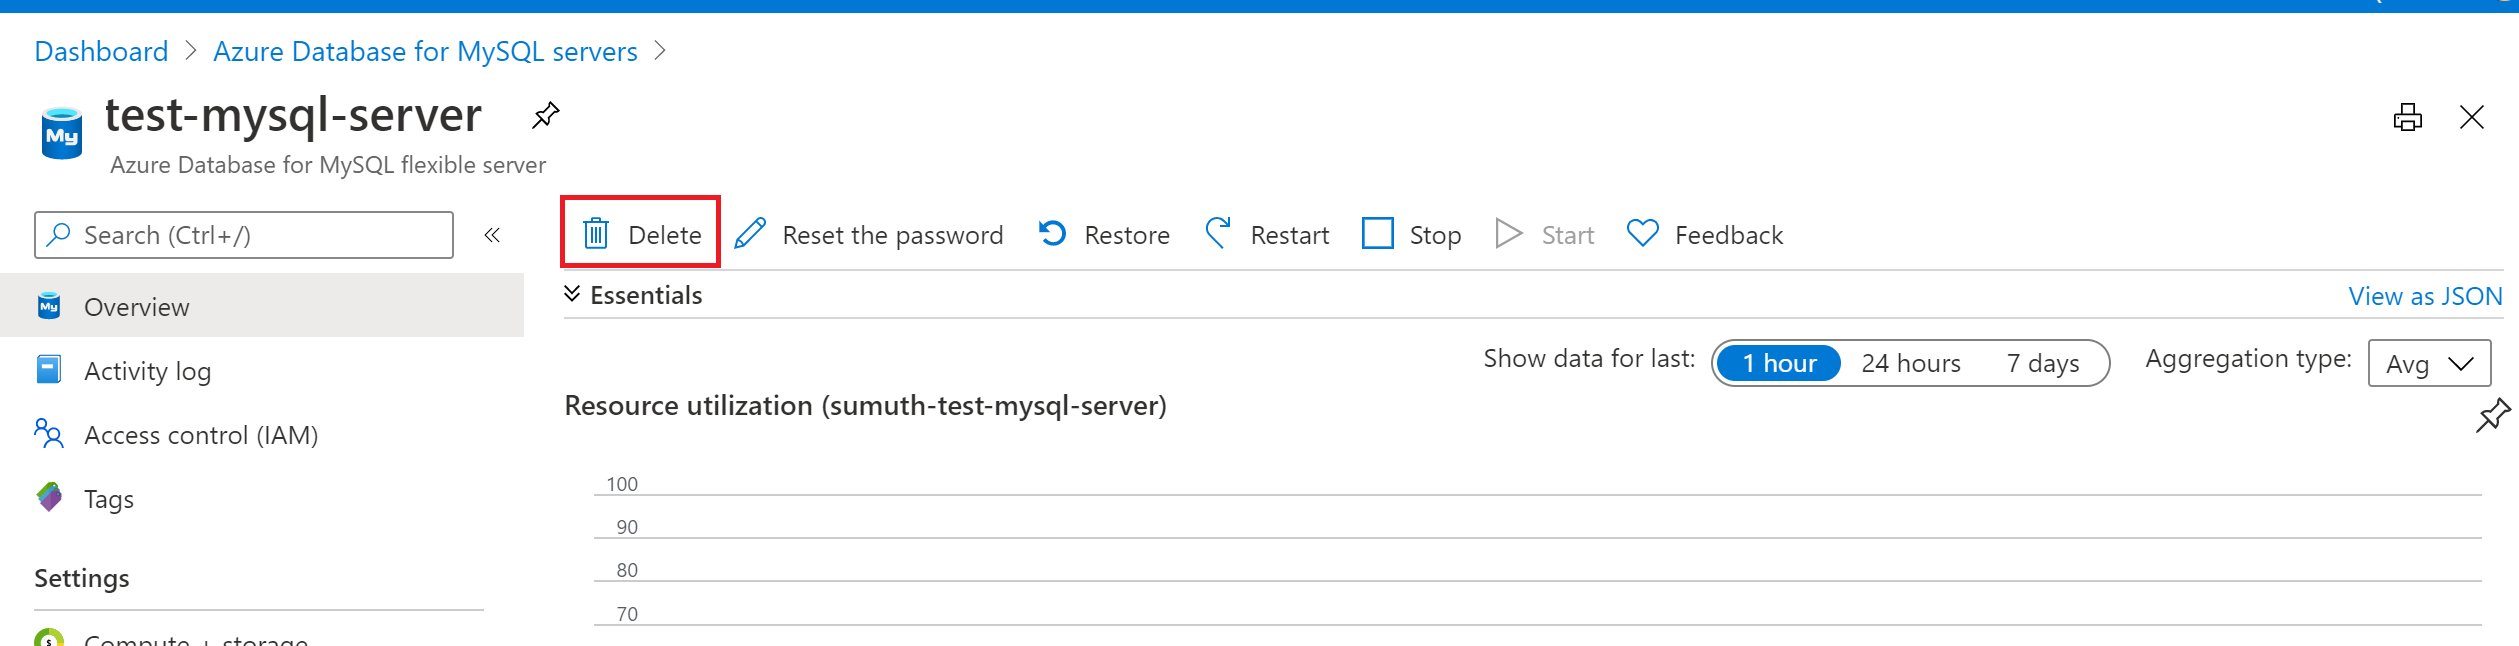2519x646 pixels.
Task: Click the View as JSON link
Action: [2425, 296]
